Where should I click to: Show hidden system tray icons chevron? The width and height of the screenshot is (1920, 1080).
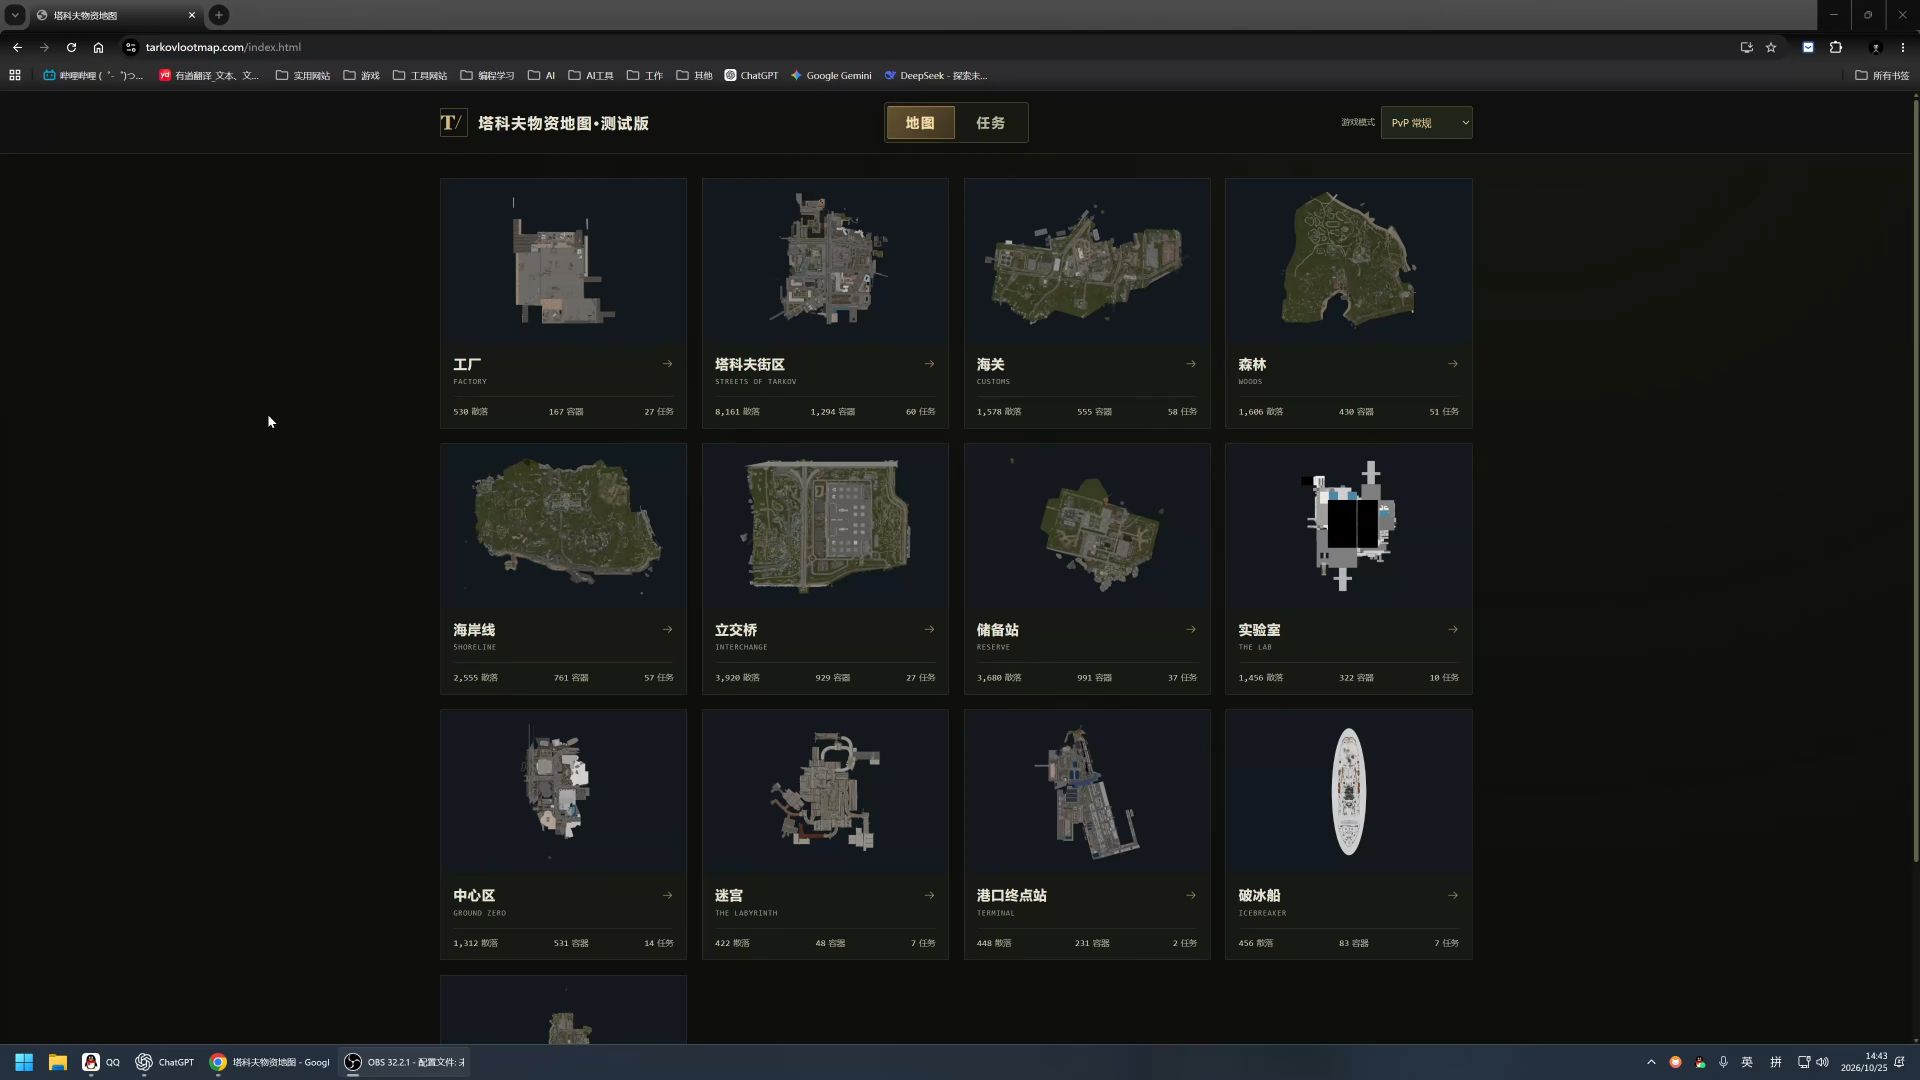pos(1651,1062)
